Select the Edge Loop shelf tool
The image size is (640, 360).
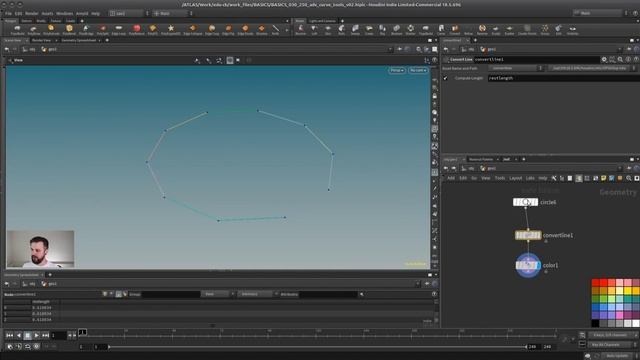point(118,29)
